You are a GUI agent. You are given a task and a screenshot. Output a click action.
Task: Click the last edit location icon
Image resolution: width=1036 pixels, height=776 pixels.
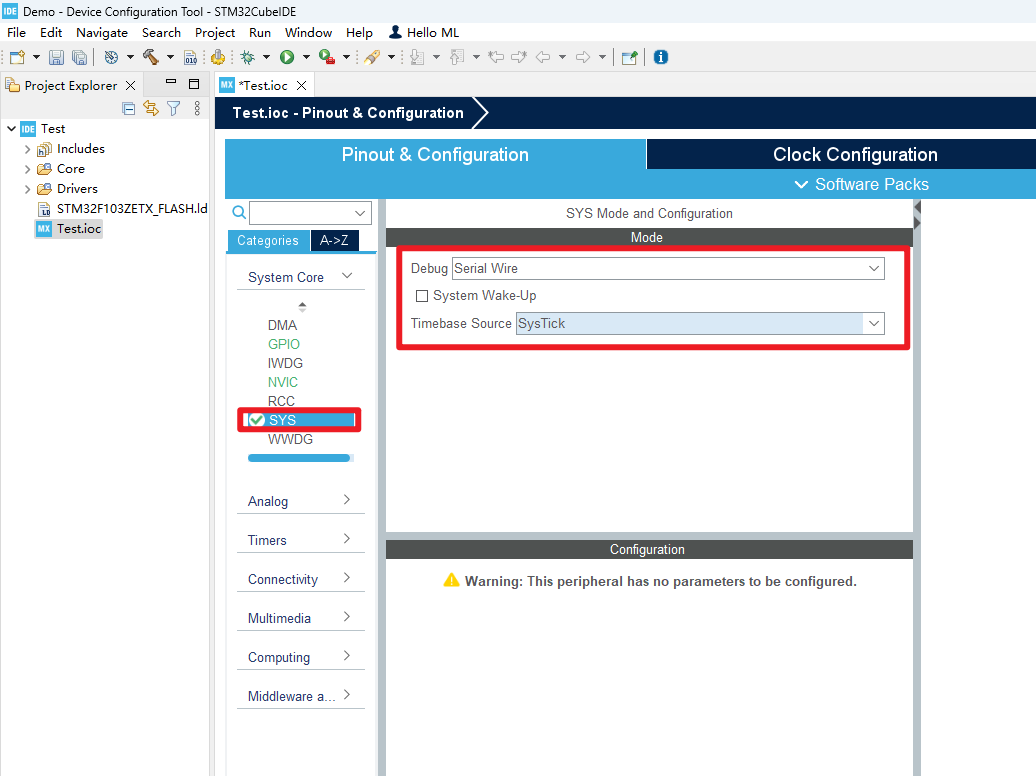coord(496,58)
